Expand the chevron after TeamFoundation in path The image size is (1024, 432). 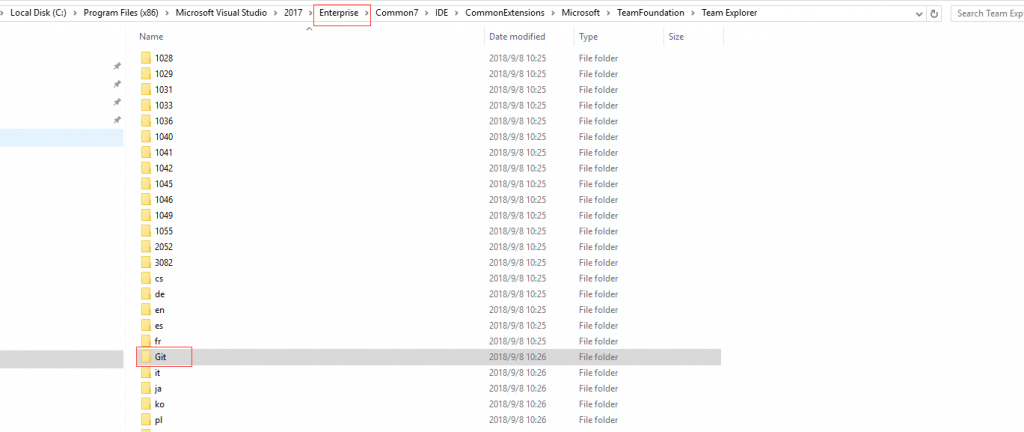tap(693, 13)
